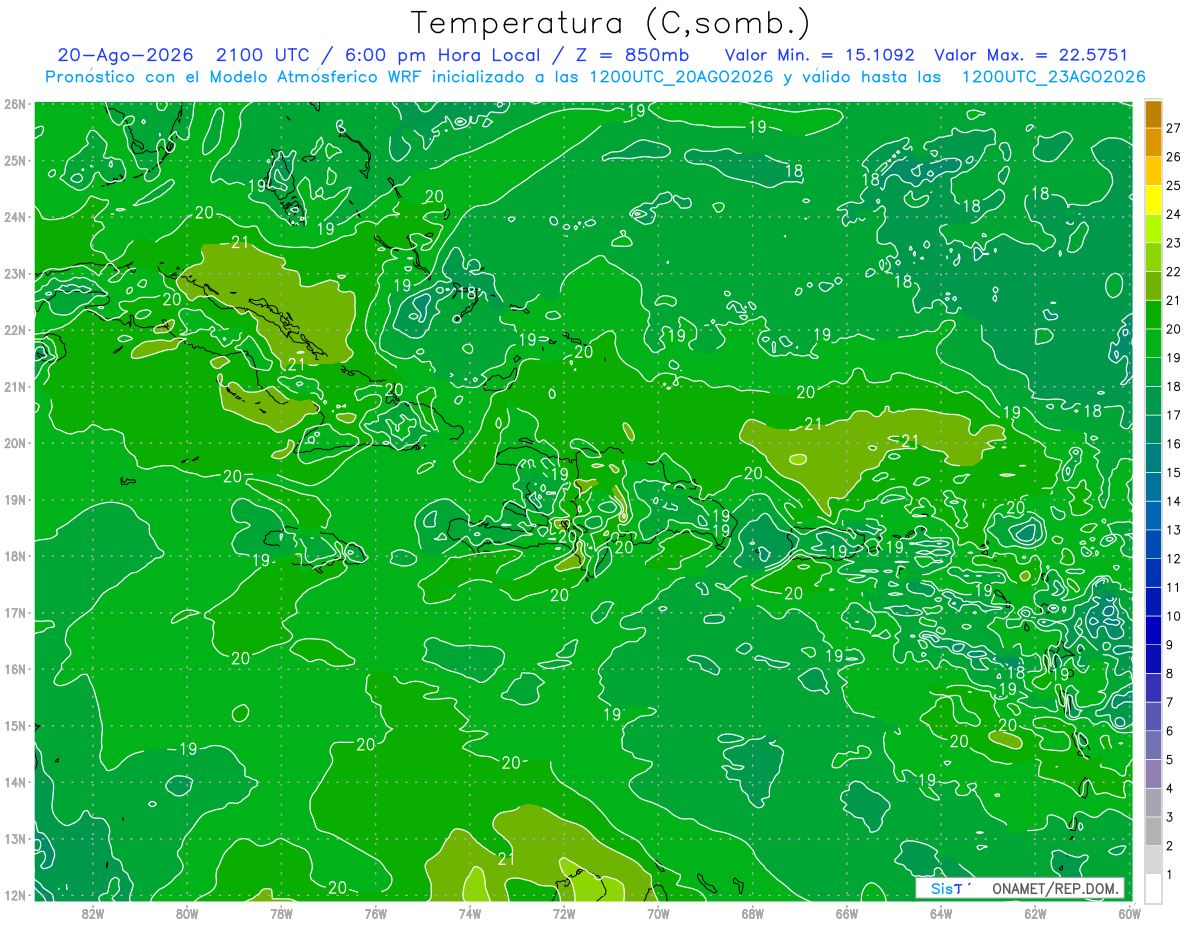
Task: Click the yellow swatch between 24 and 25
Action: point(1153,200)
